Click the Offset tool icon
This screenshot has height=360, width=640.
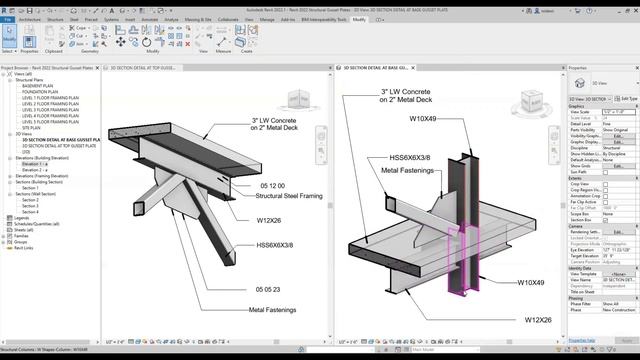(x=133, y=30)
